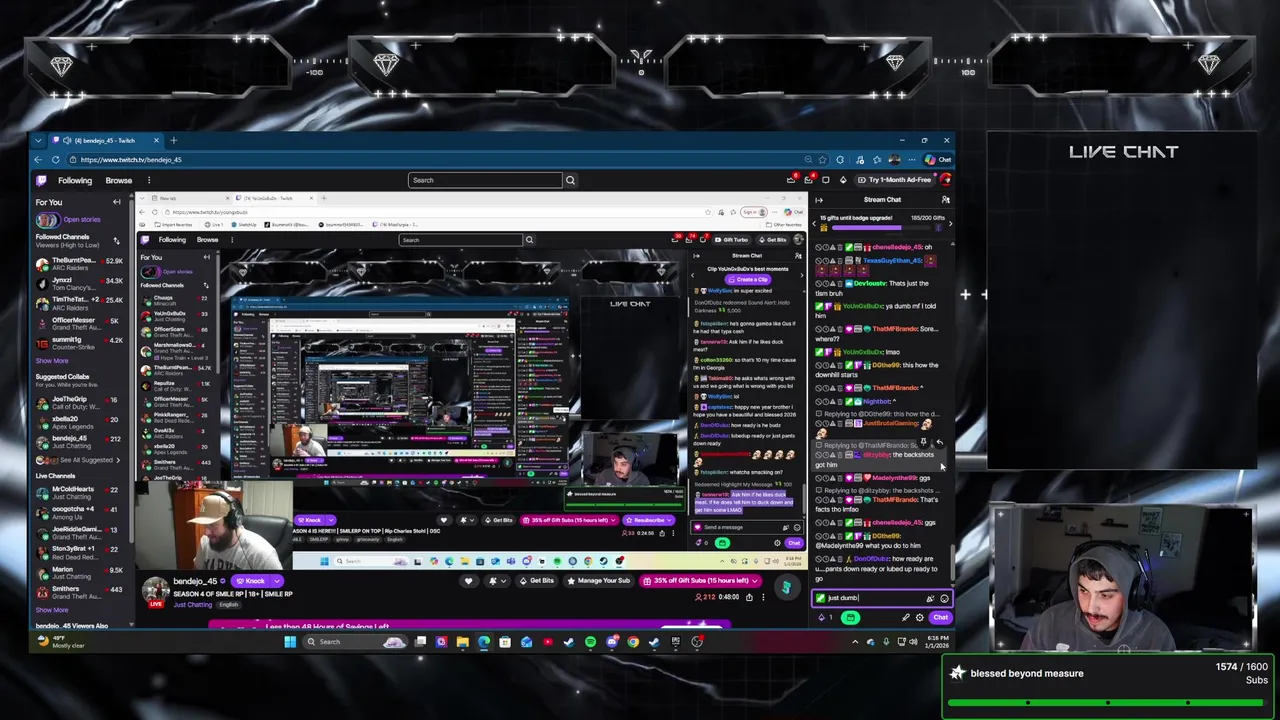The height and width of the screenshot is (720, 1280).
Task: Go to the next gift goal card
Action: click(x=949, y=224)
